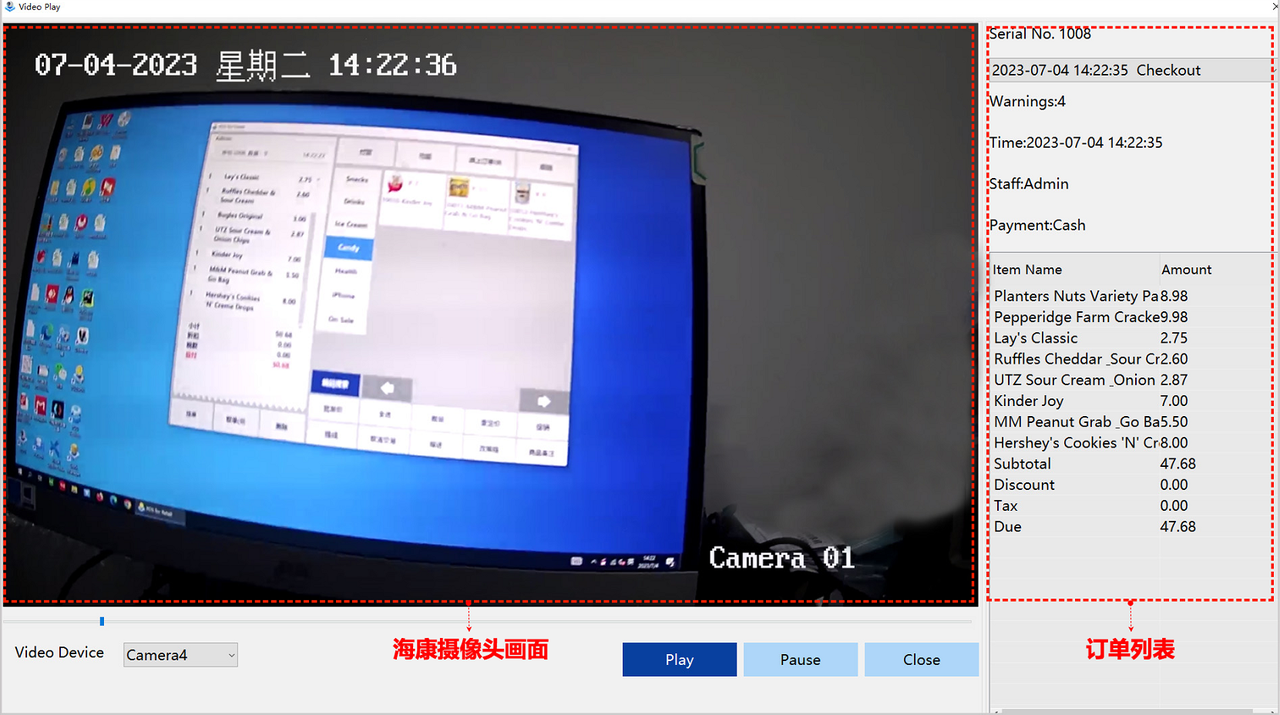
Task: Click the Video Device label
Action: point(59,652)
